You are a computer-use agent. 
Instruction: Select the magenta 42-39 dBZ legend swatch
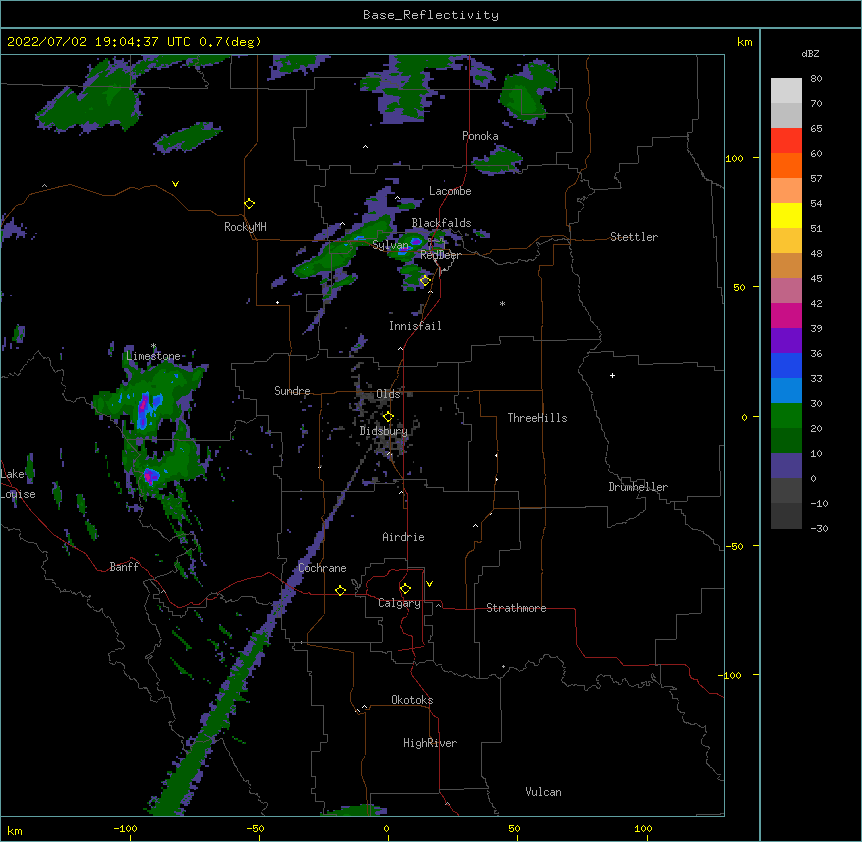(x=786, y=315)
